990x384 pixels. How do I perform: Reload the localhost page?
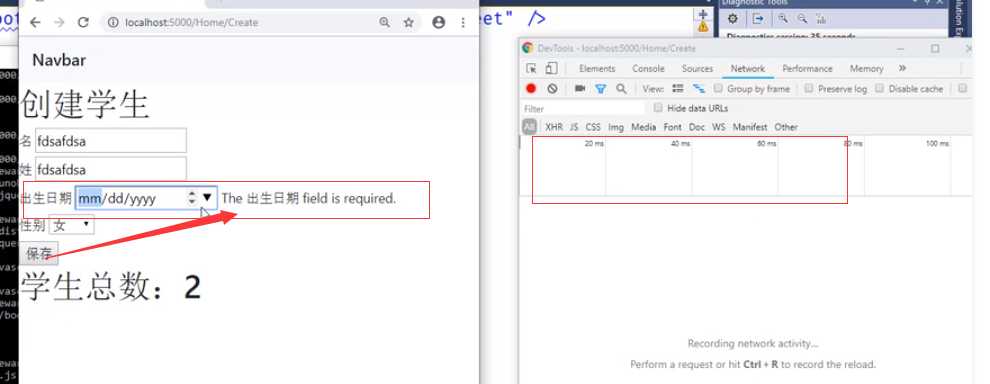tap(83, 23)
